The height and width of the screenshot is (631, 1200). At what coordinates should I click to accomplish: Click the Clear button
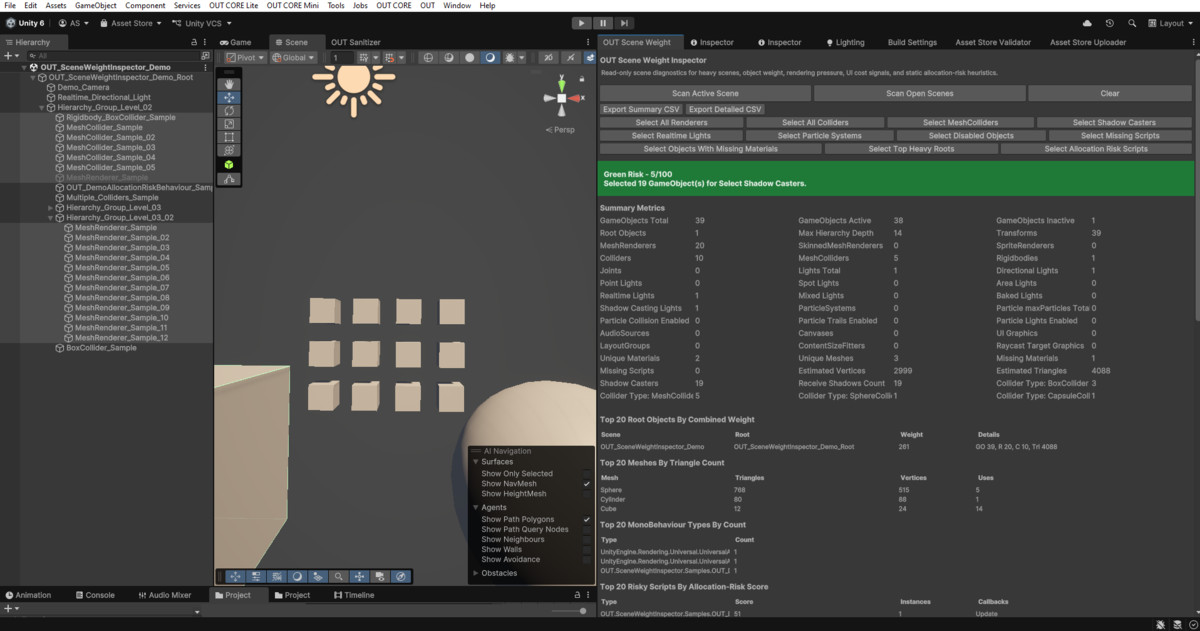[x=1110, y=93]
